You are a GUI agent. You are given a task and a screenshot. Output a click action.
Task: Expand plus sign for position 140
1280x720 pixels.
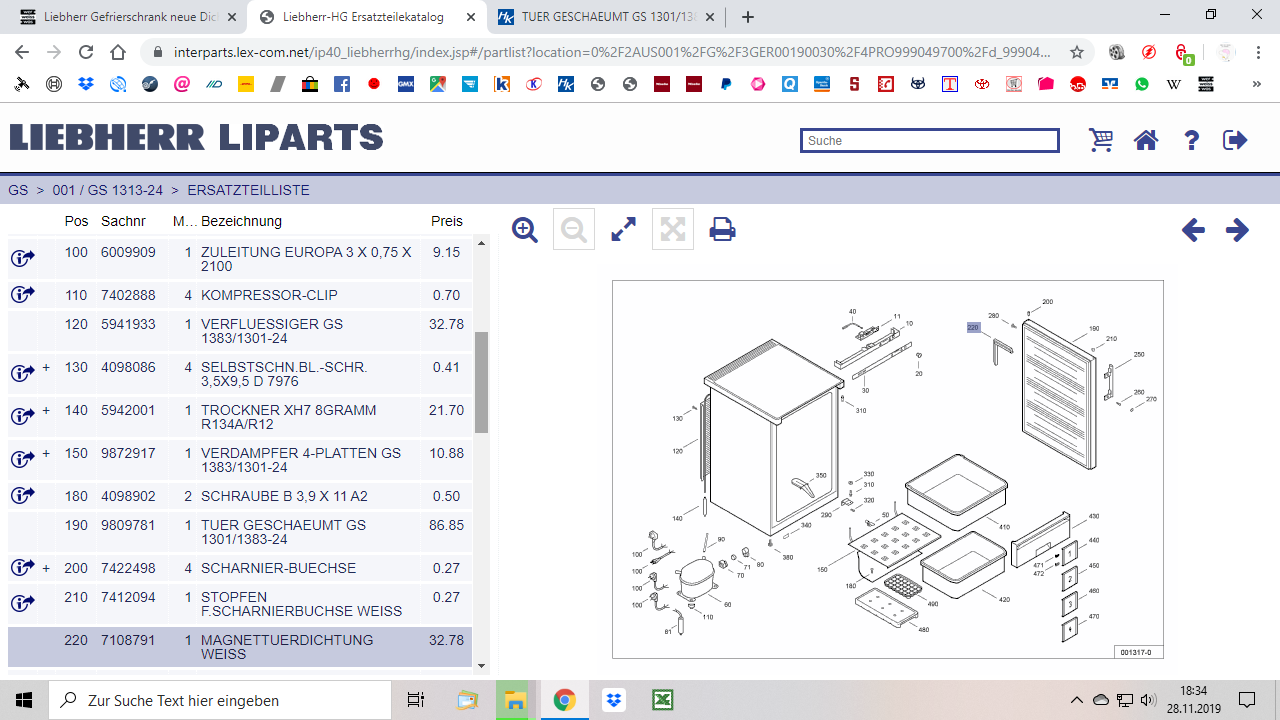point(46,410)
